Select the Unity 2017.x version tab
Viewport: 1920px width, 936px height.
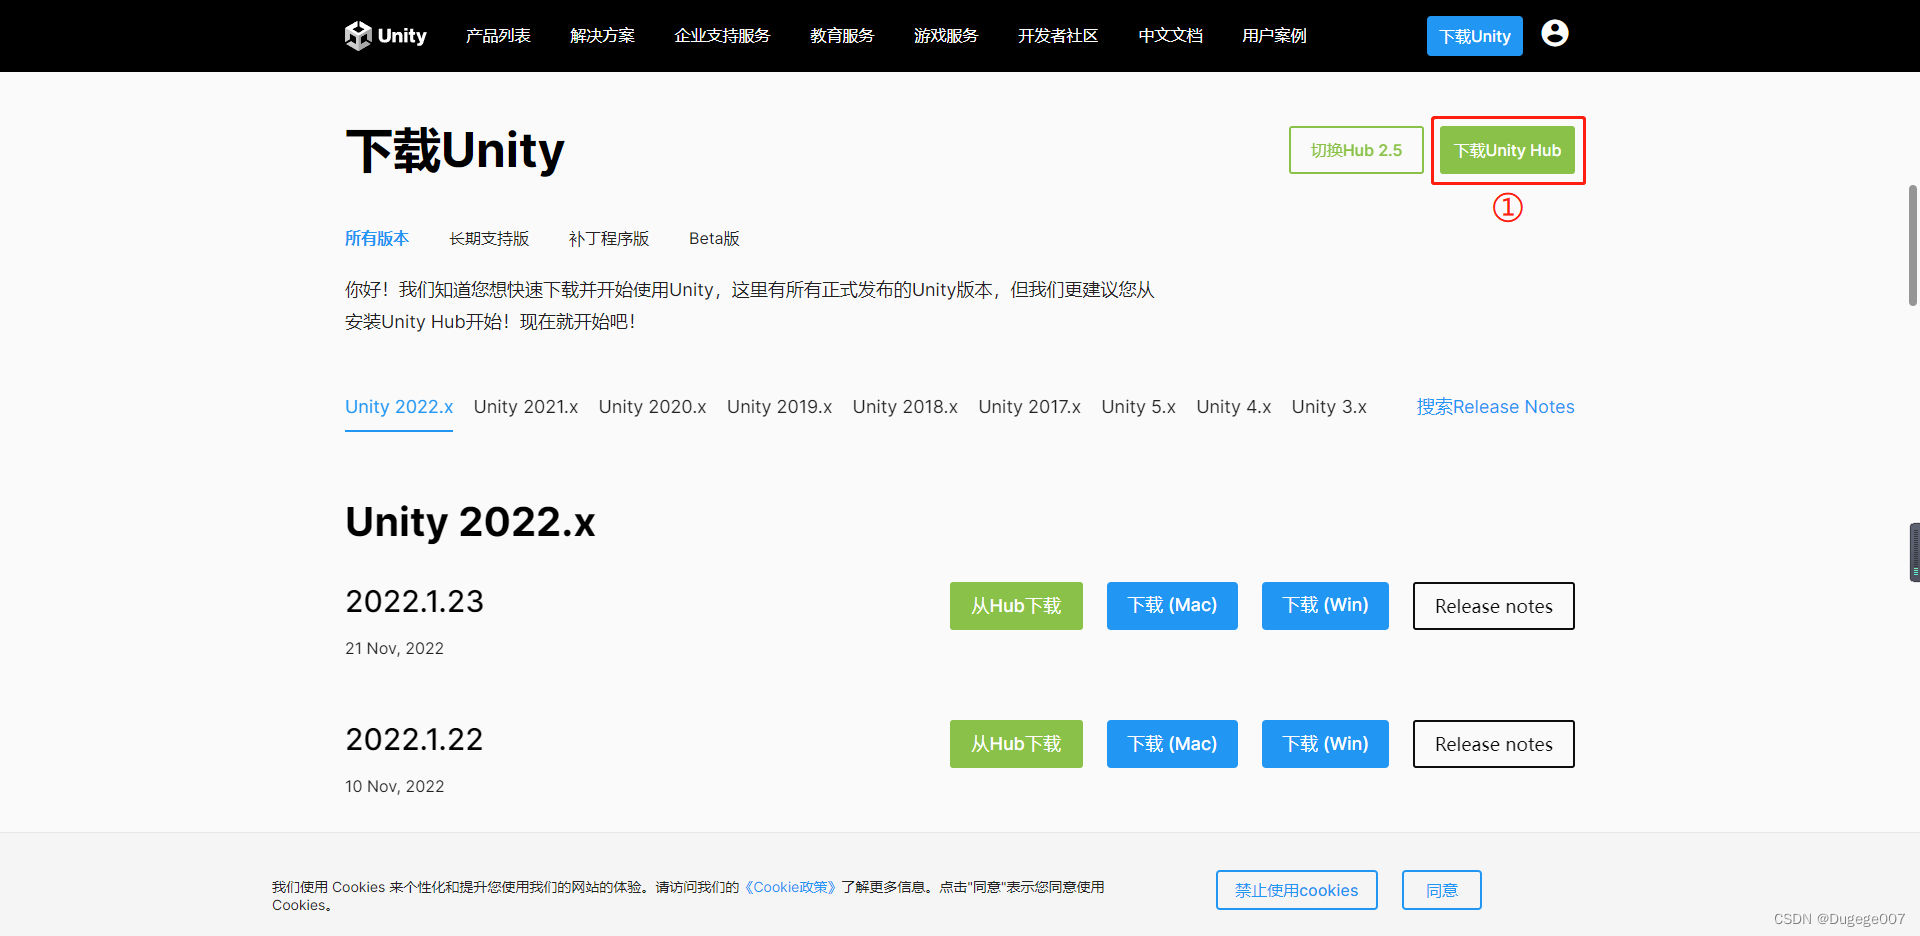pos(1029,407)
